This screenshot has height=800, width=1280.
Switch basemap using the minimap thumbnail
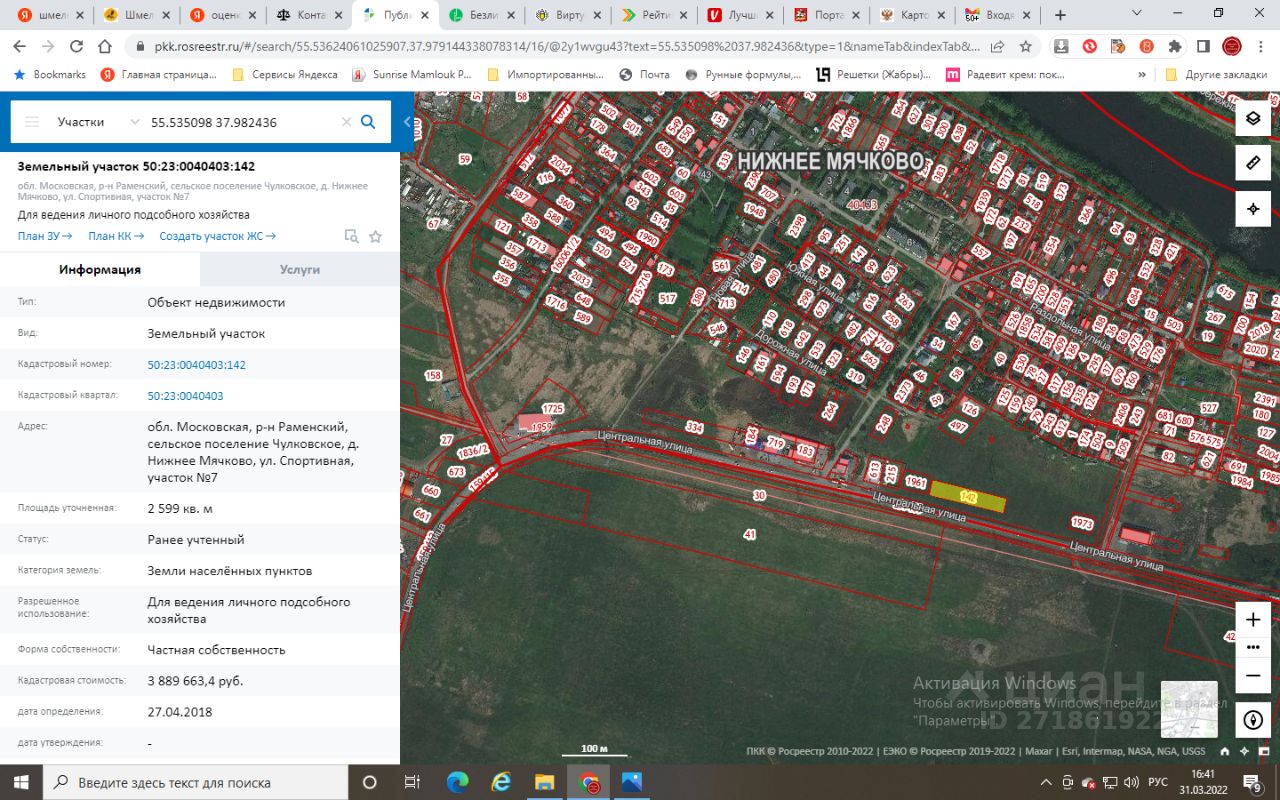coord(1189,708)
